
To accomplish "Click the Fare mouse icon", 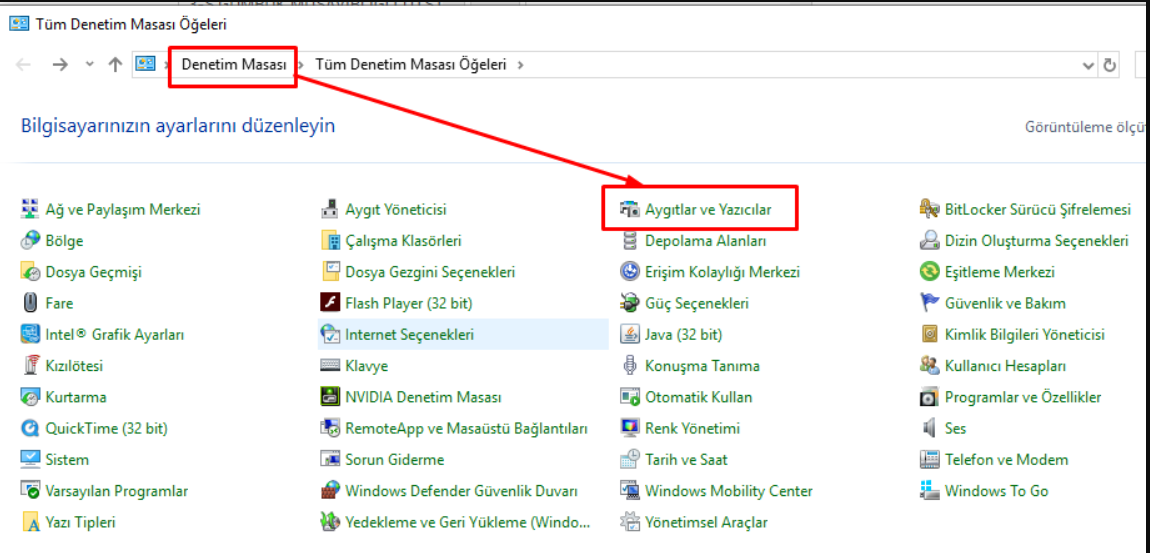I will pos(30,303).
